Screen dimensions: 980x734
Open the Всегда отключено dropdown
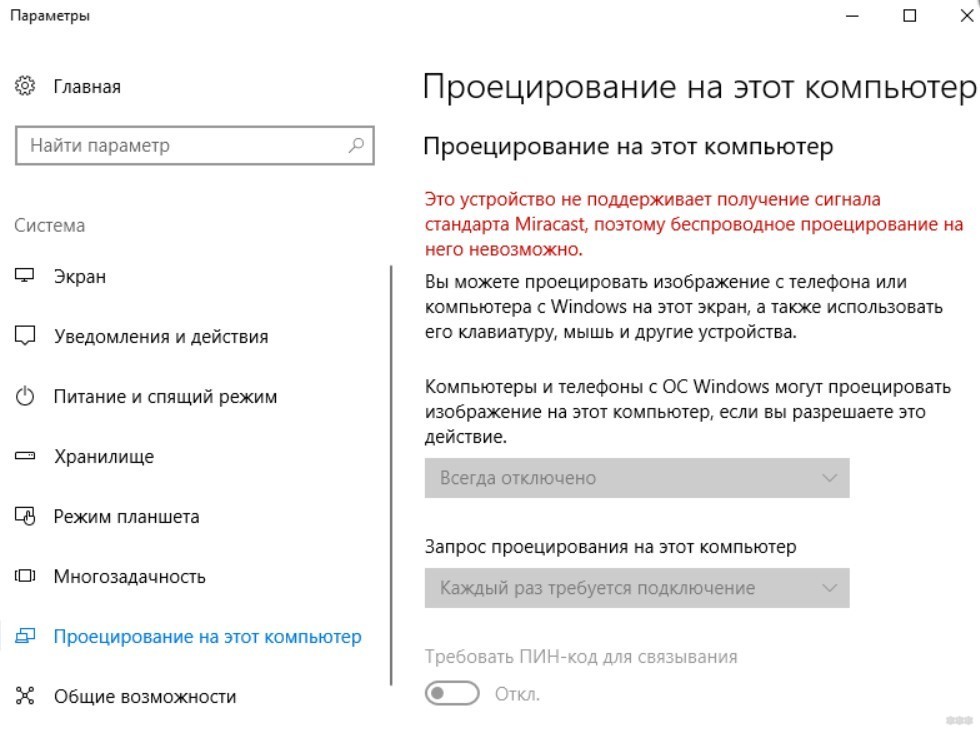click(x=640, y=478)
